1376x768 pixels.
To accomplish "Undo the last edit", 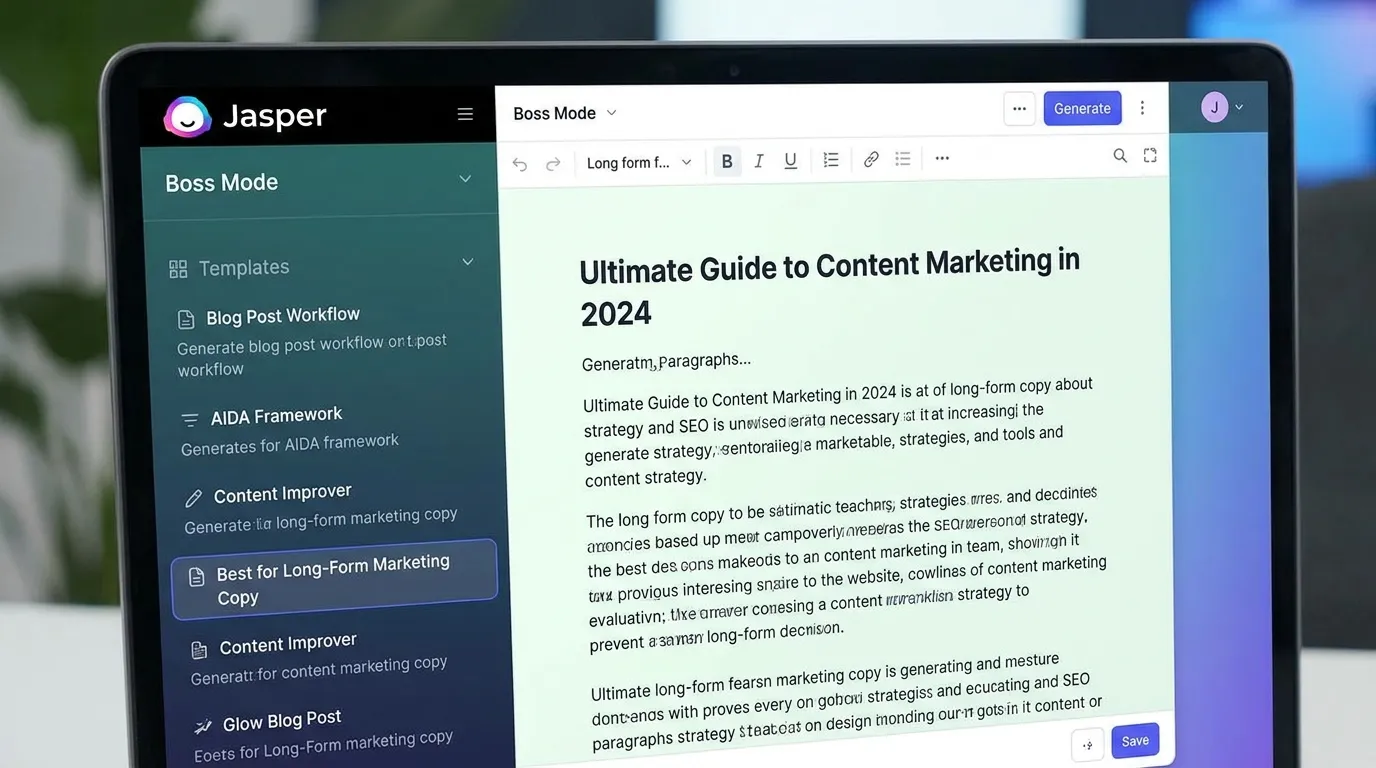I will click(x=520, y=164).
